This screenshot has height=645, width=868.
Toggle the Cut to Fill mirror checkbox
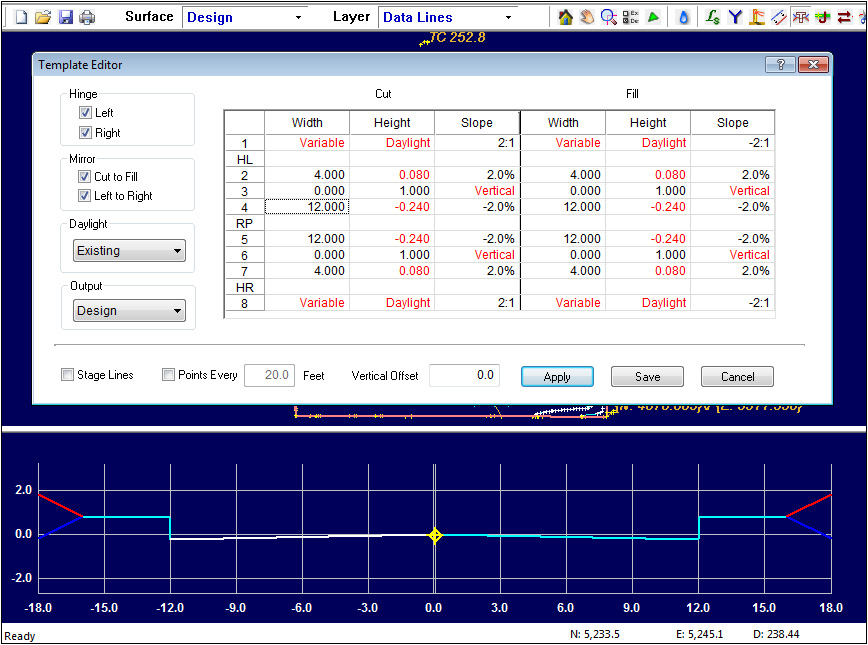click(x=85, y=177)
